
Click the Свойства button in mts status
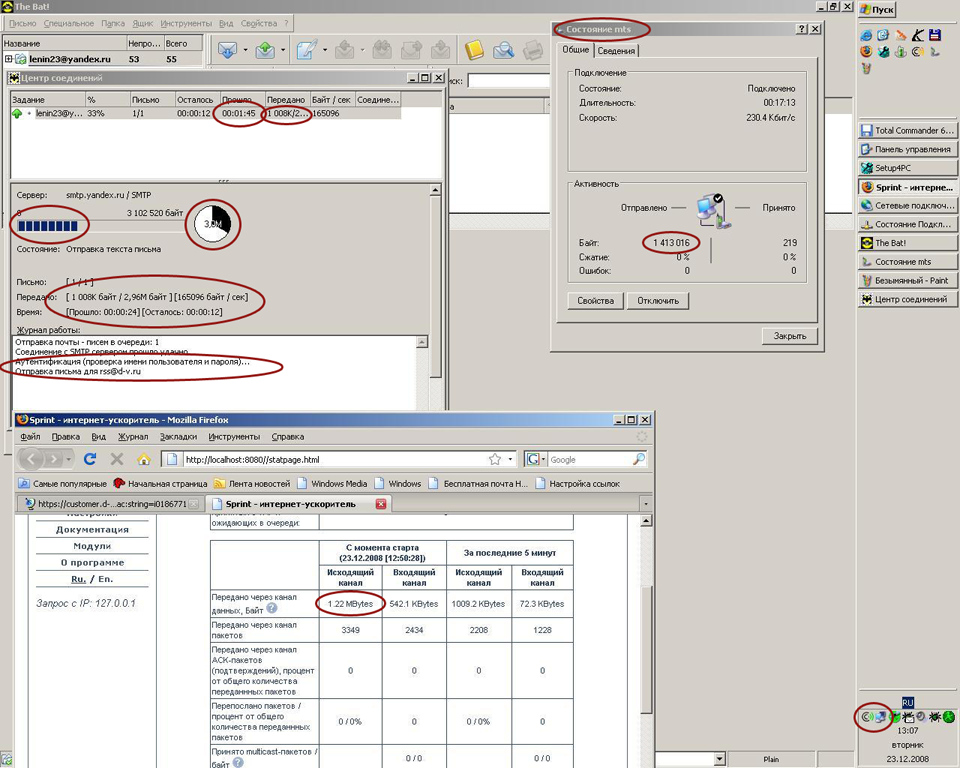point(595,301)
